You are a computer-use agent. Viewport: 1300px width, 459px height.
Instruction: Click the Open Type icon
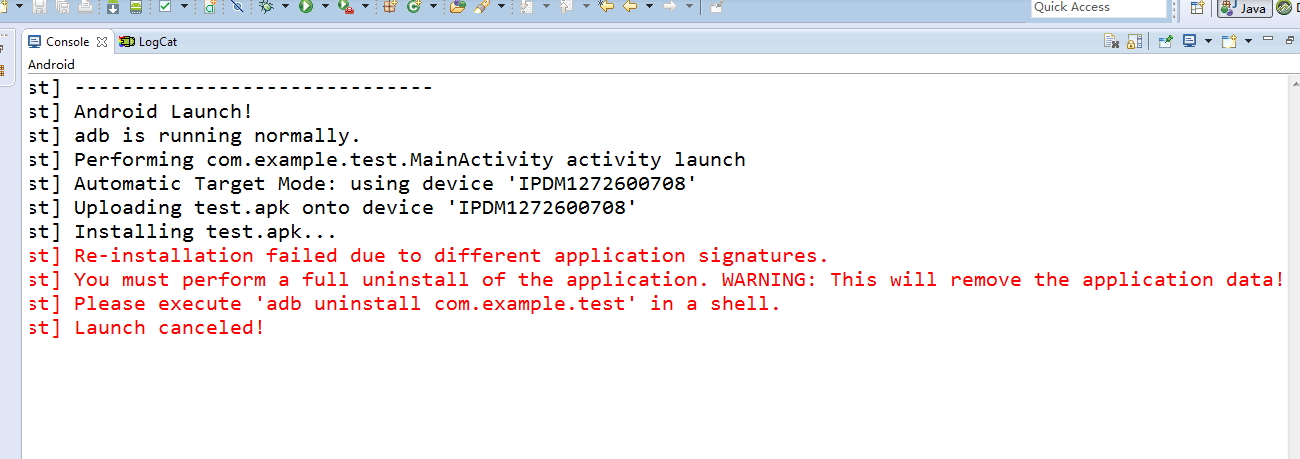tap(458, 6)
